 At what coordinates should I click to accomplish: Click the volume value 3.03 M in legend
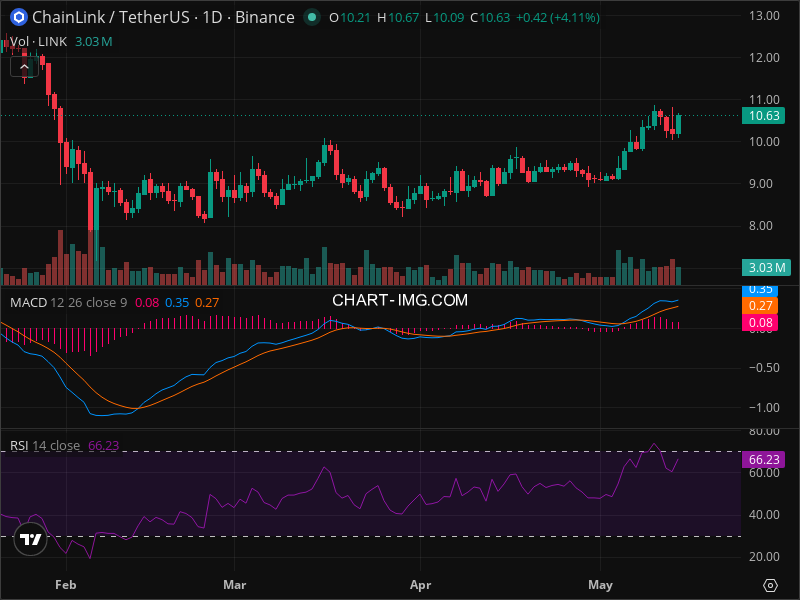coord(93,42)
